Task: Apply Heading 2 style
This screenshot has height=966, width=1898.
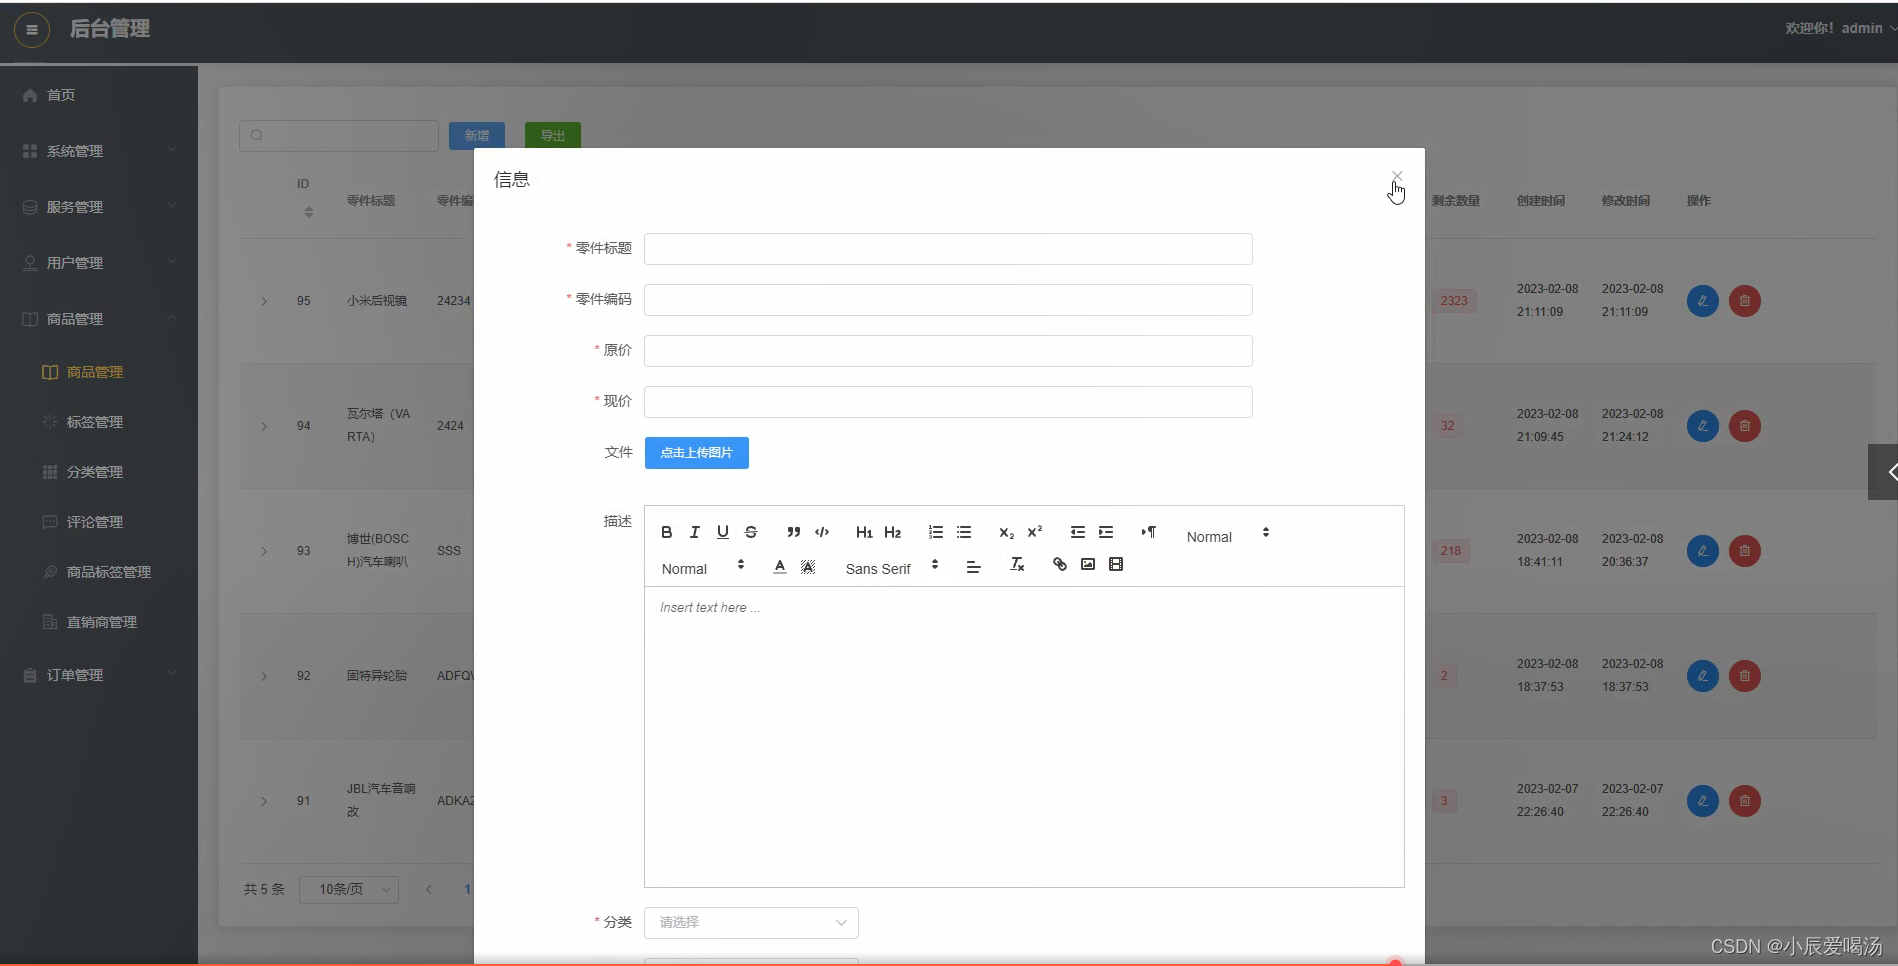Action: 893,533
